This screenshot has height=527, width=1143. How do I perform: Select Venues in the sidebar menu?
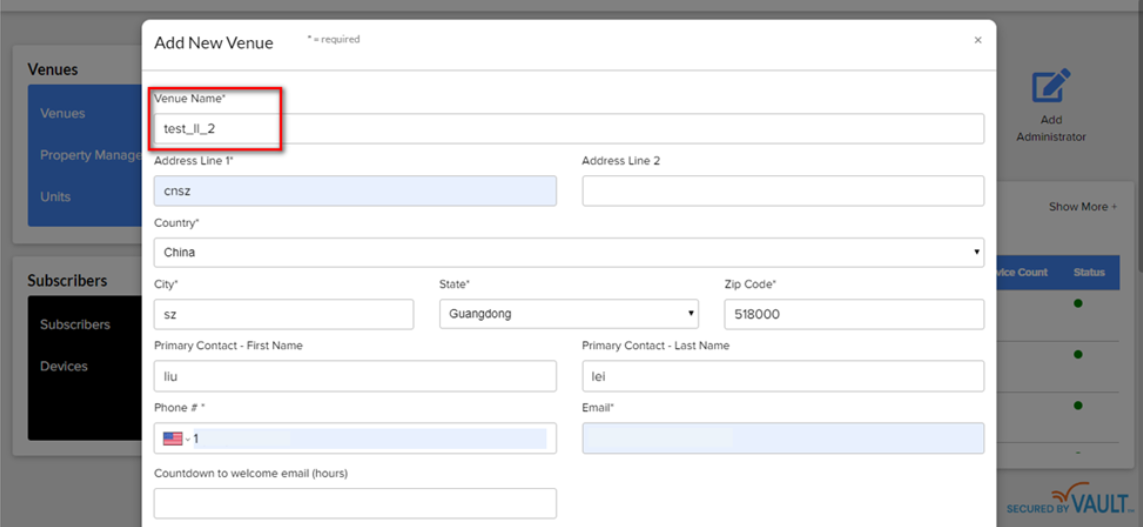click(63, 113)
